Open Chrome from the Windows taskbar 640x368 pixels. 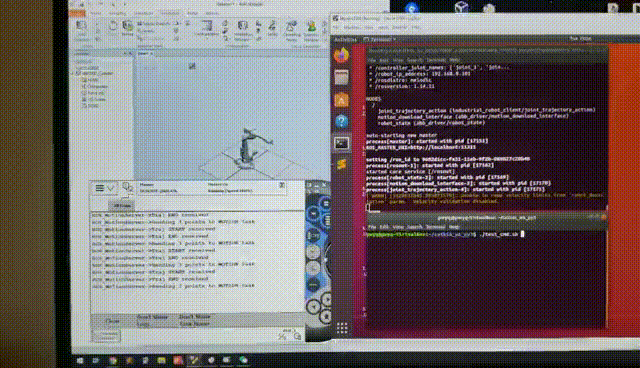113,360
